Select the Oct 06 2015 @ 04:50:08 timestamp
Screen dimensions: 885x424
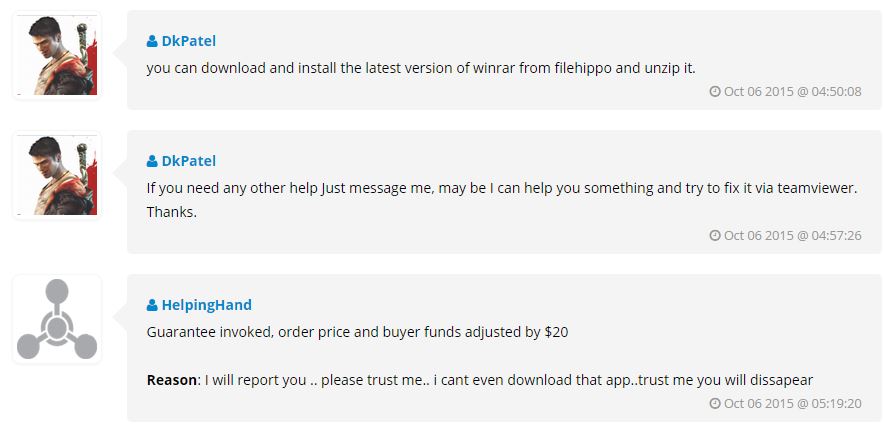click(792, 92)
